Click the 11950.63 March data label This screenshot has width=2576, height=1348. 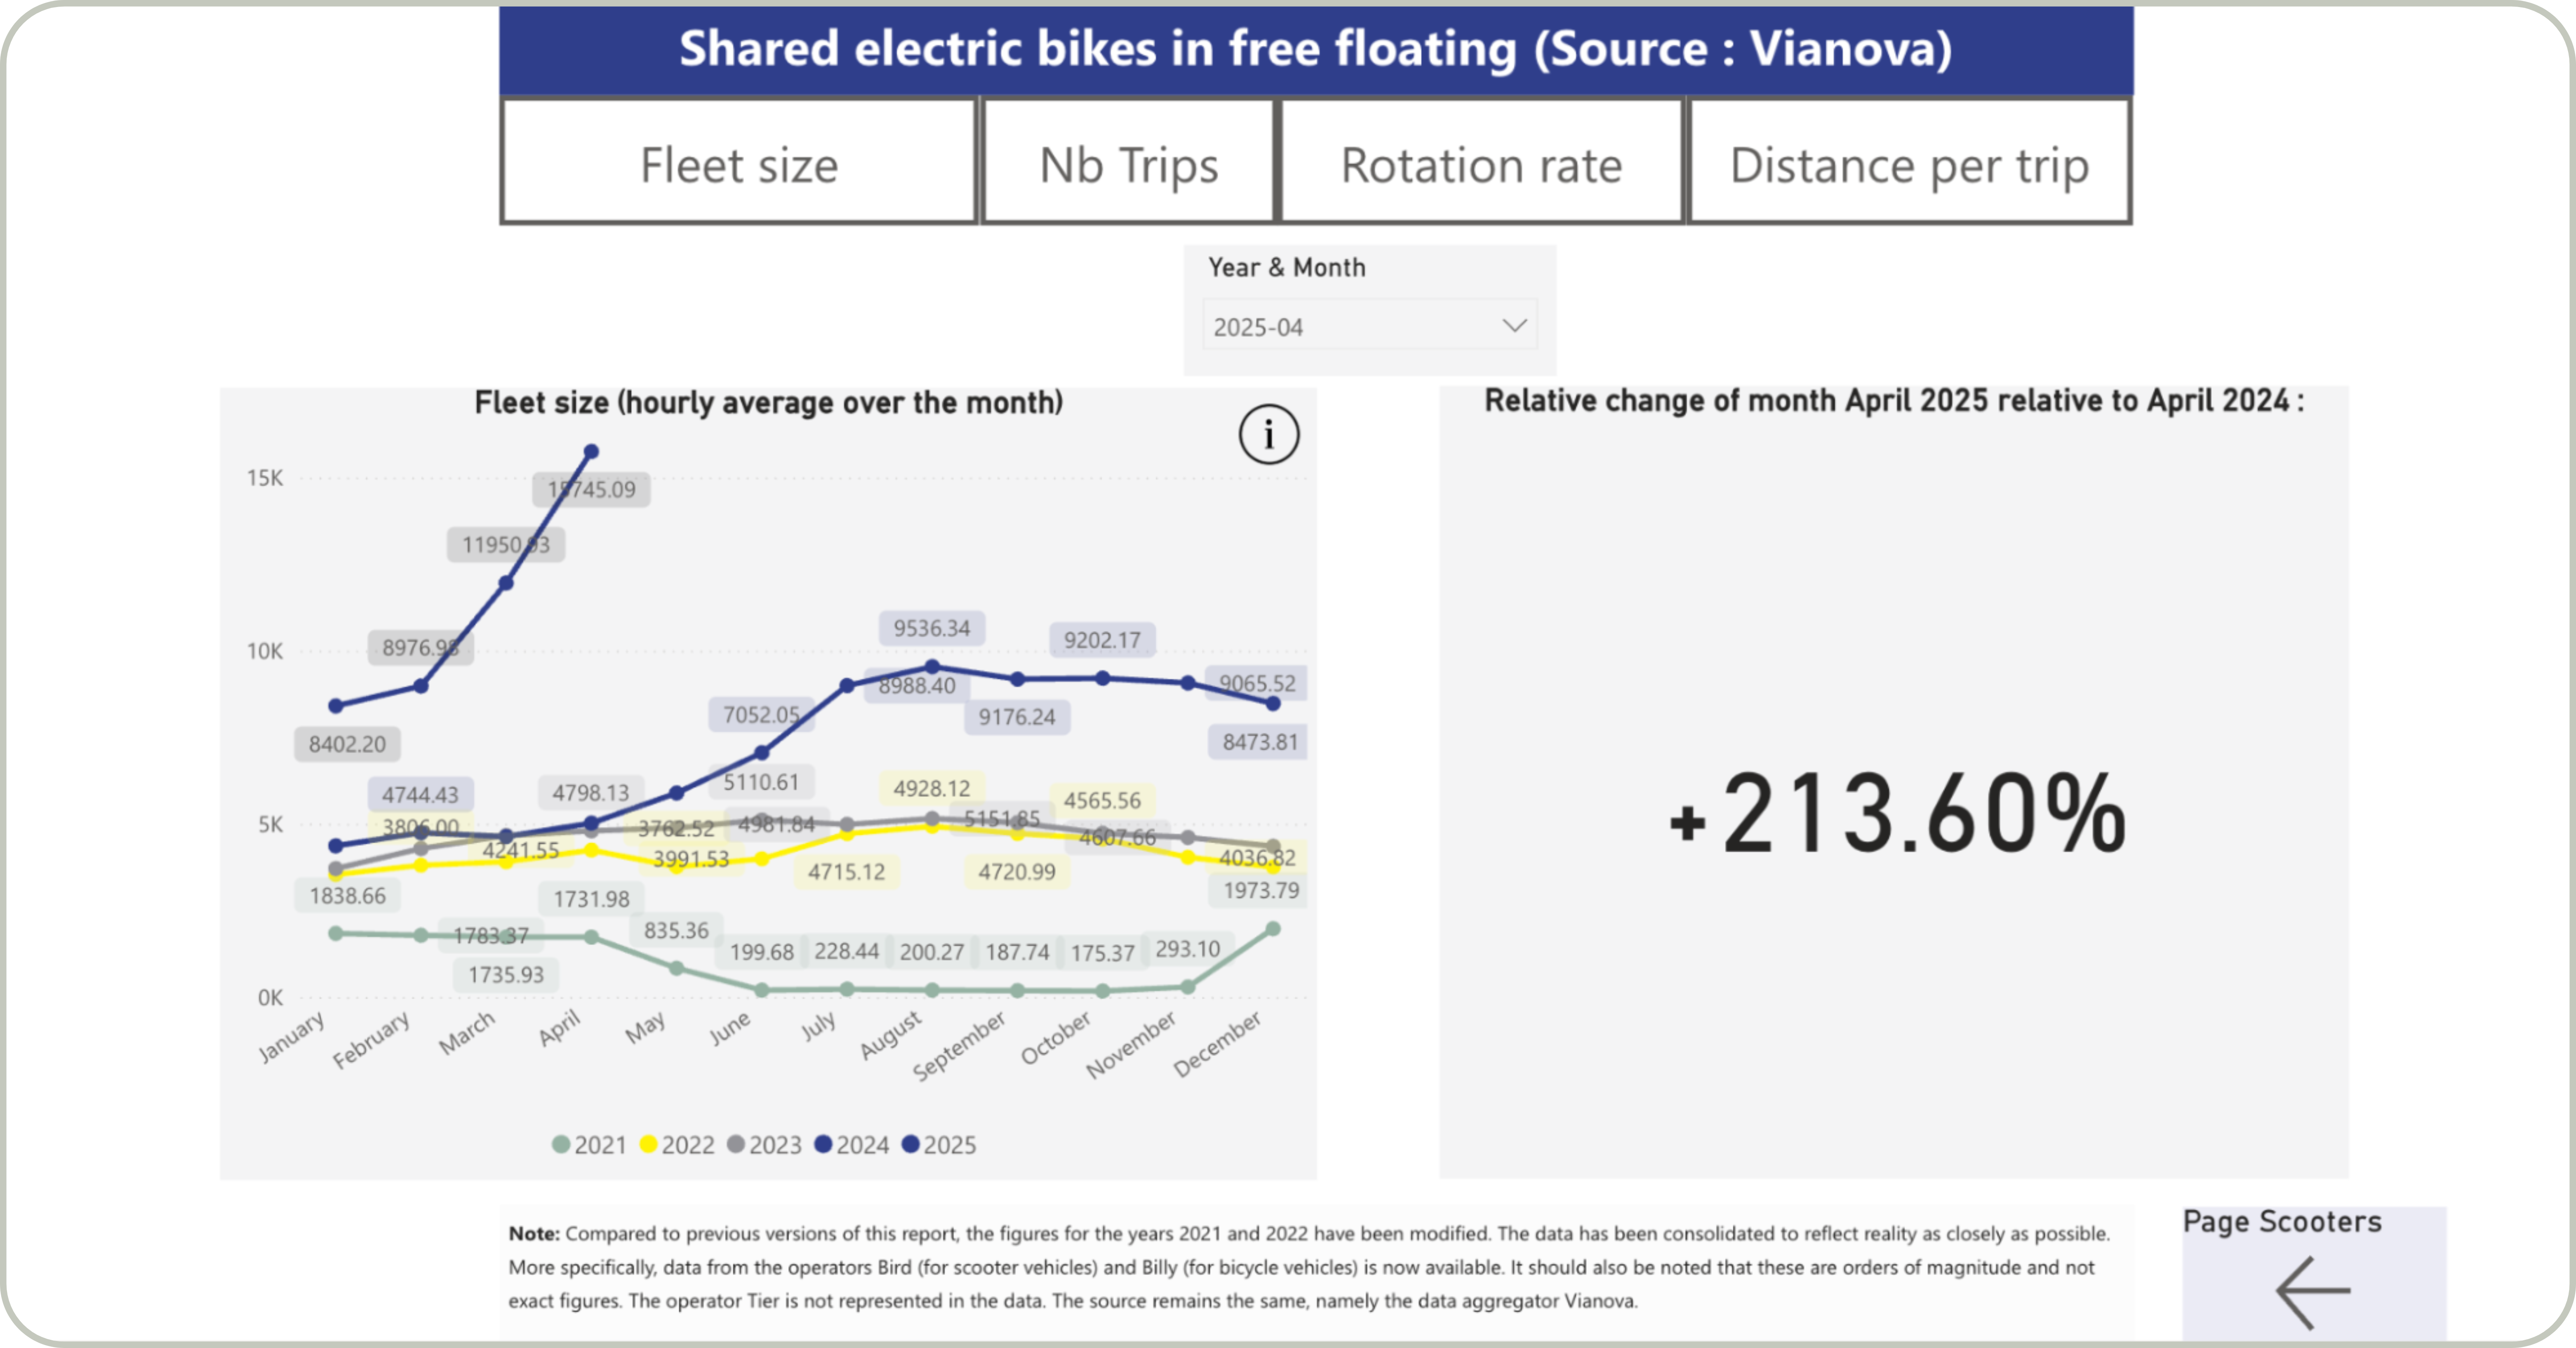tap(505, 545)
